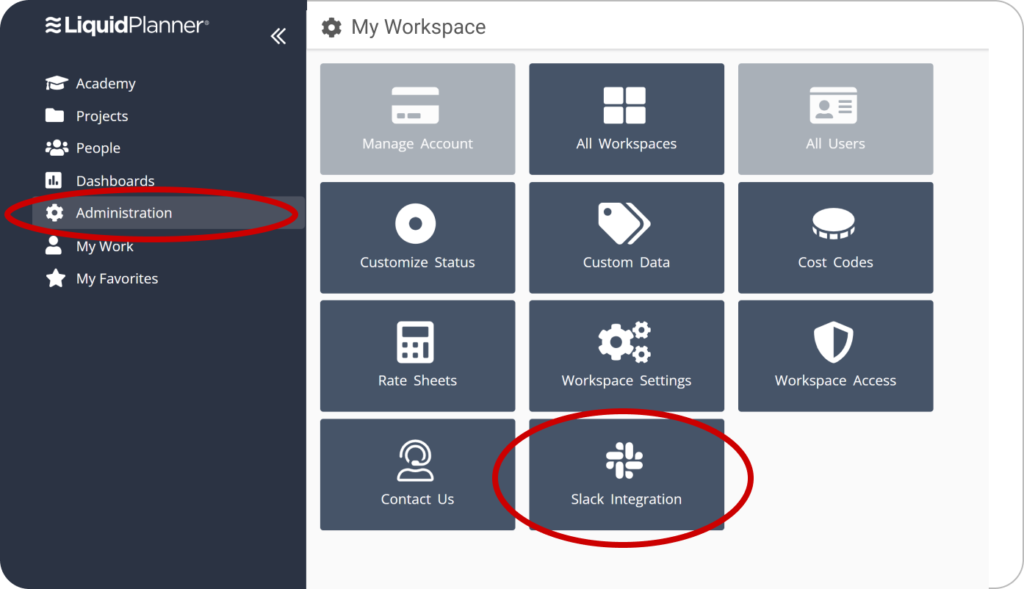Open the All Users tile
This screenshot has height=589, width=1024.
tap(835, 119)
